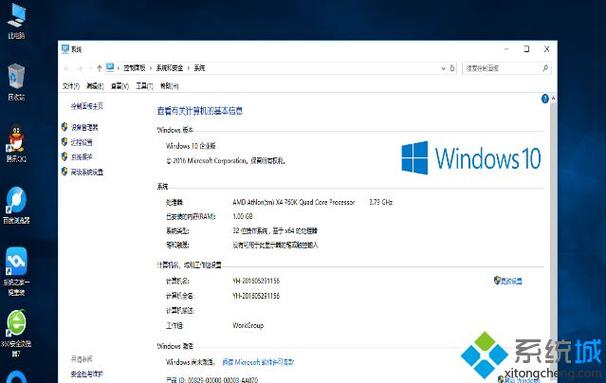Expand the chevron after 系统和安全 breadcrumb

pyautogui.click(x=189, y=68)
